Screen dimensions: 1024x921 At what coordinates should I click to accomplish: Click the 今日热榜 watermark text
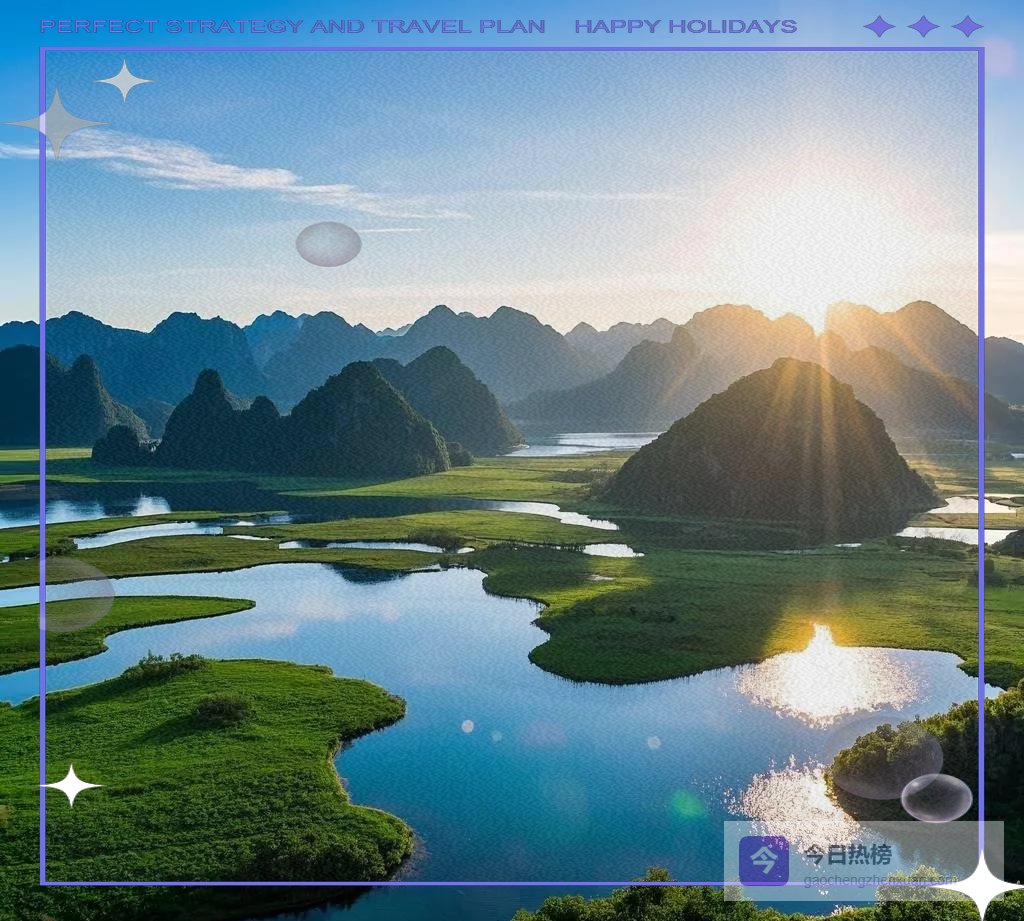(x=847, y=855)
